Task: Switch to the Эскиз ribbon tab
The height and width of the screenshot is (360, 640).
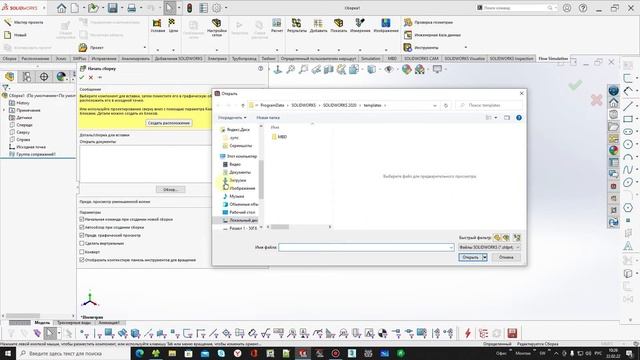Action: 61,59
